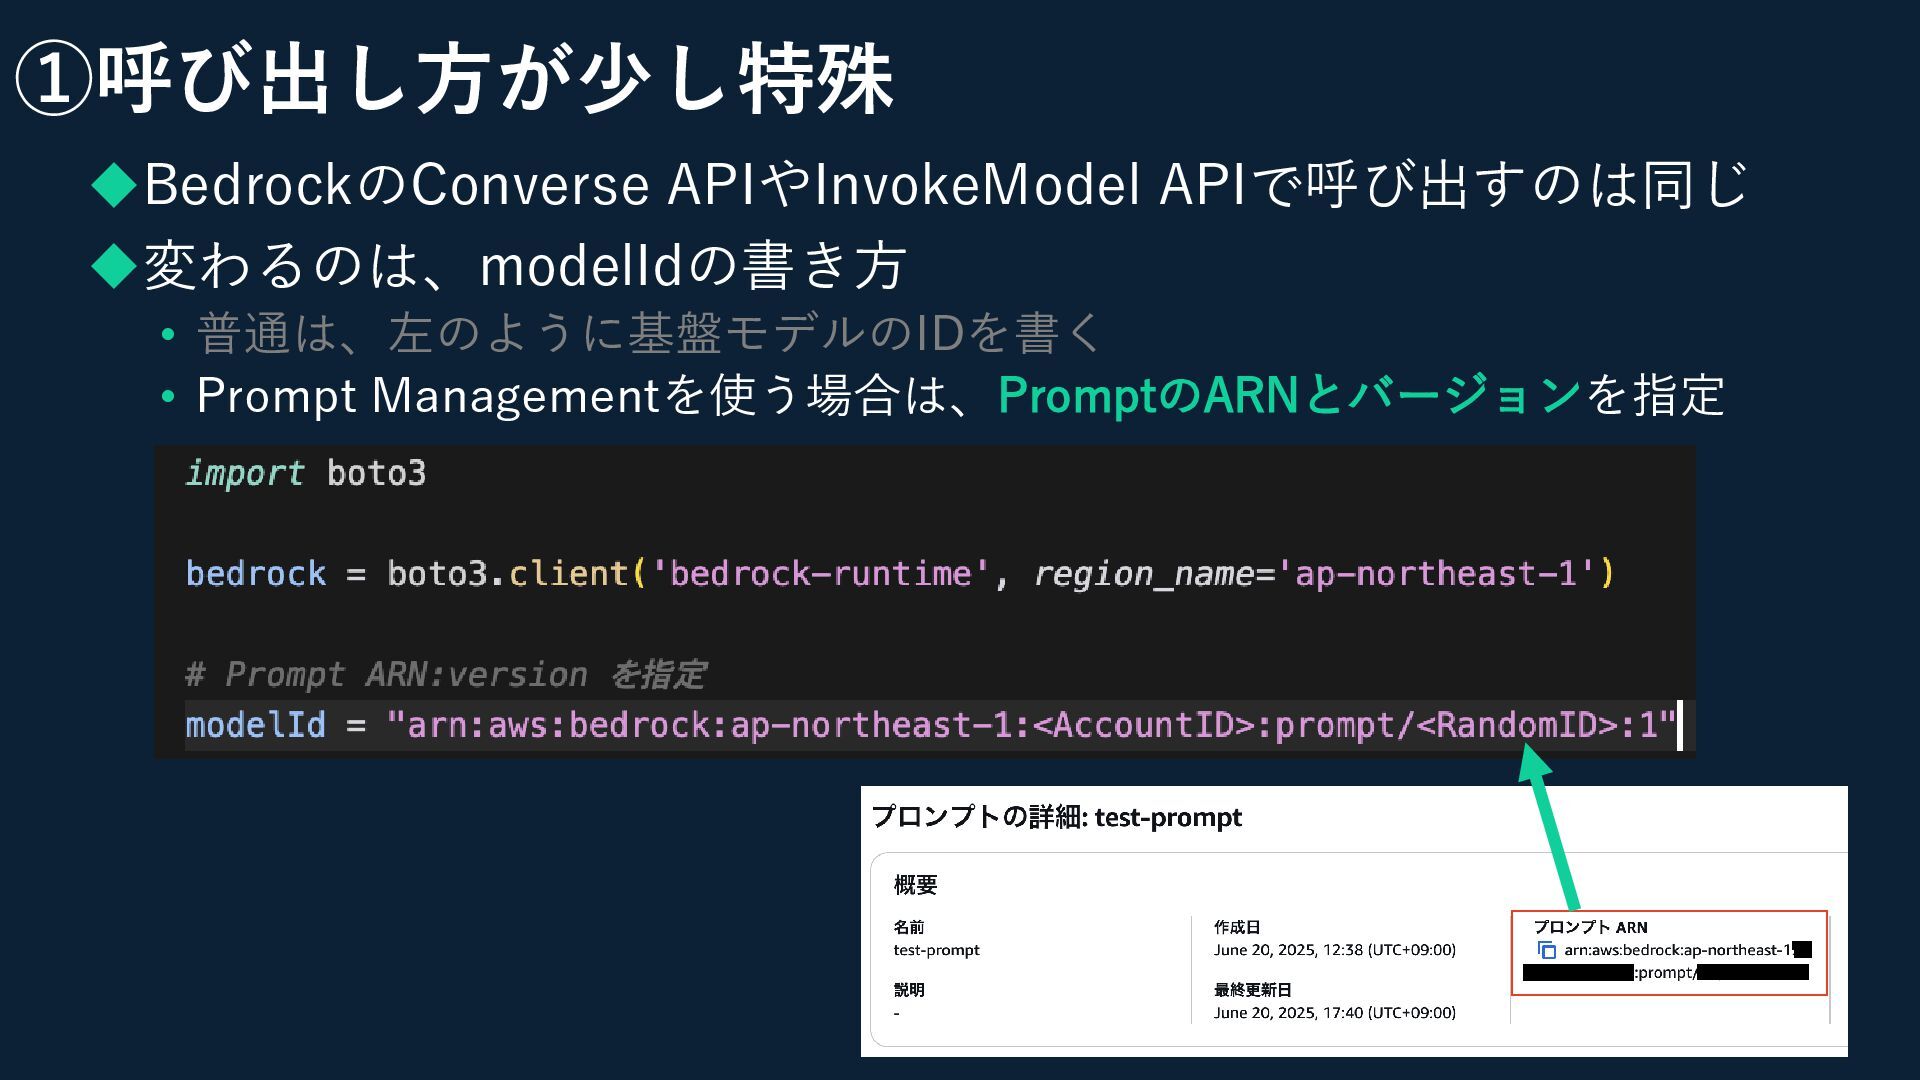Click the '作成日' field label
Image resolution: width=1920 pixels, height=1080 pixels.
click(x=1237, y=927)
